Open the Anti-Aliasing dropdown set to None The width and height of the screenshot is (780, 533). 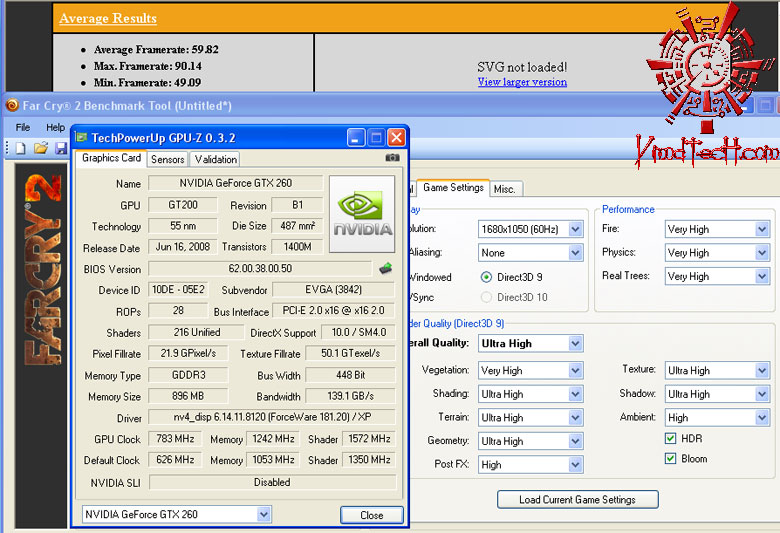click(530, 253)
